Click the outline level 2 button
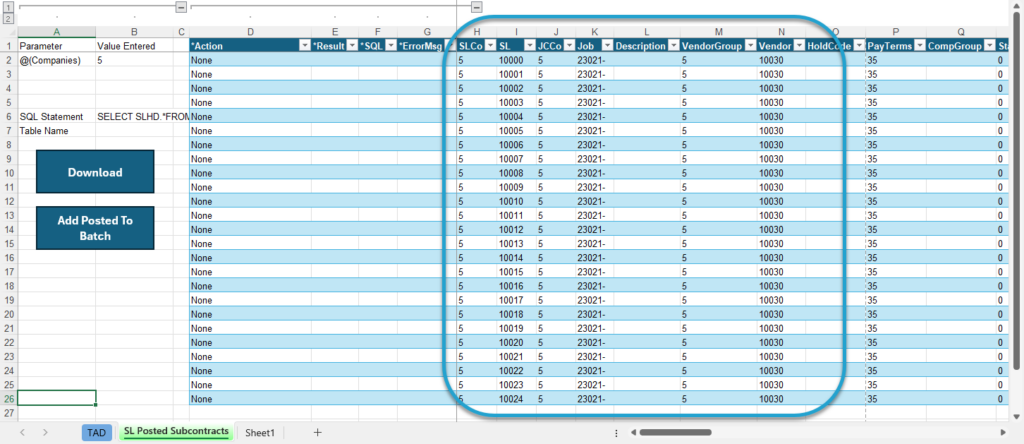 (8, 18)
